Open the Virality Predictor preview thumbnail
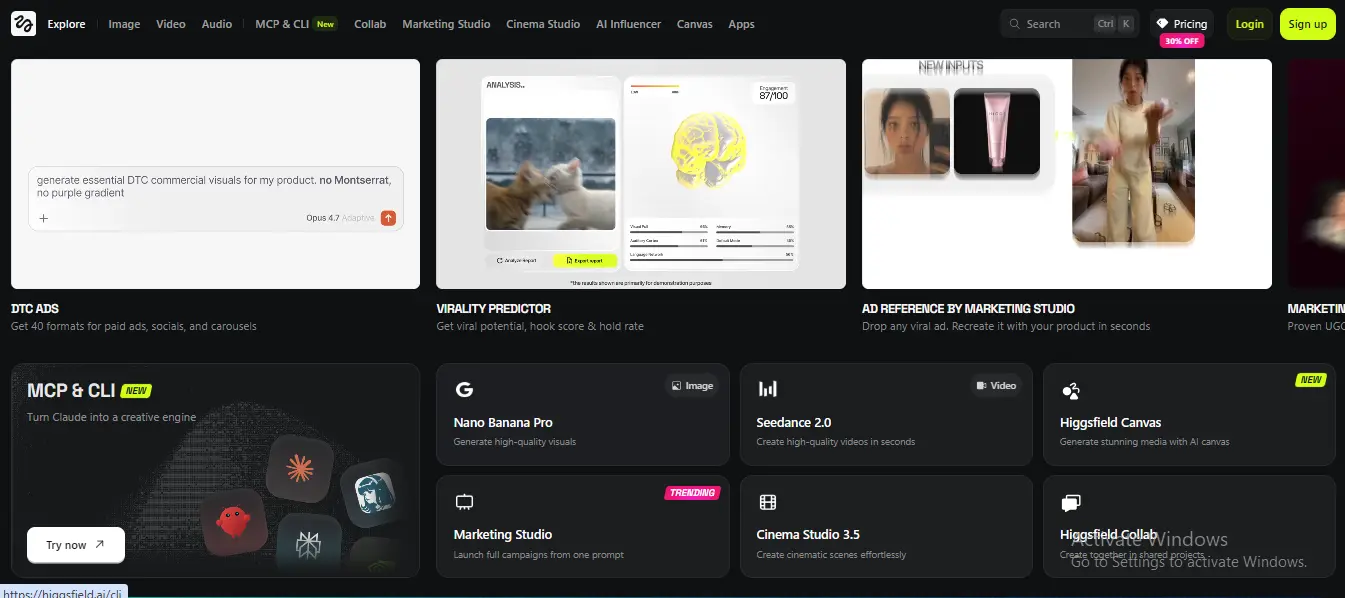Screen dimensions: 1345x598 click(641, 174)
